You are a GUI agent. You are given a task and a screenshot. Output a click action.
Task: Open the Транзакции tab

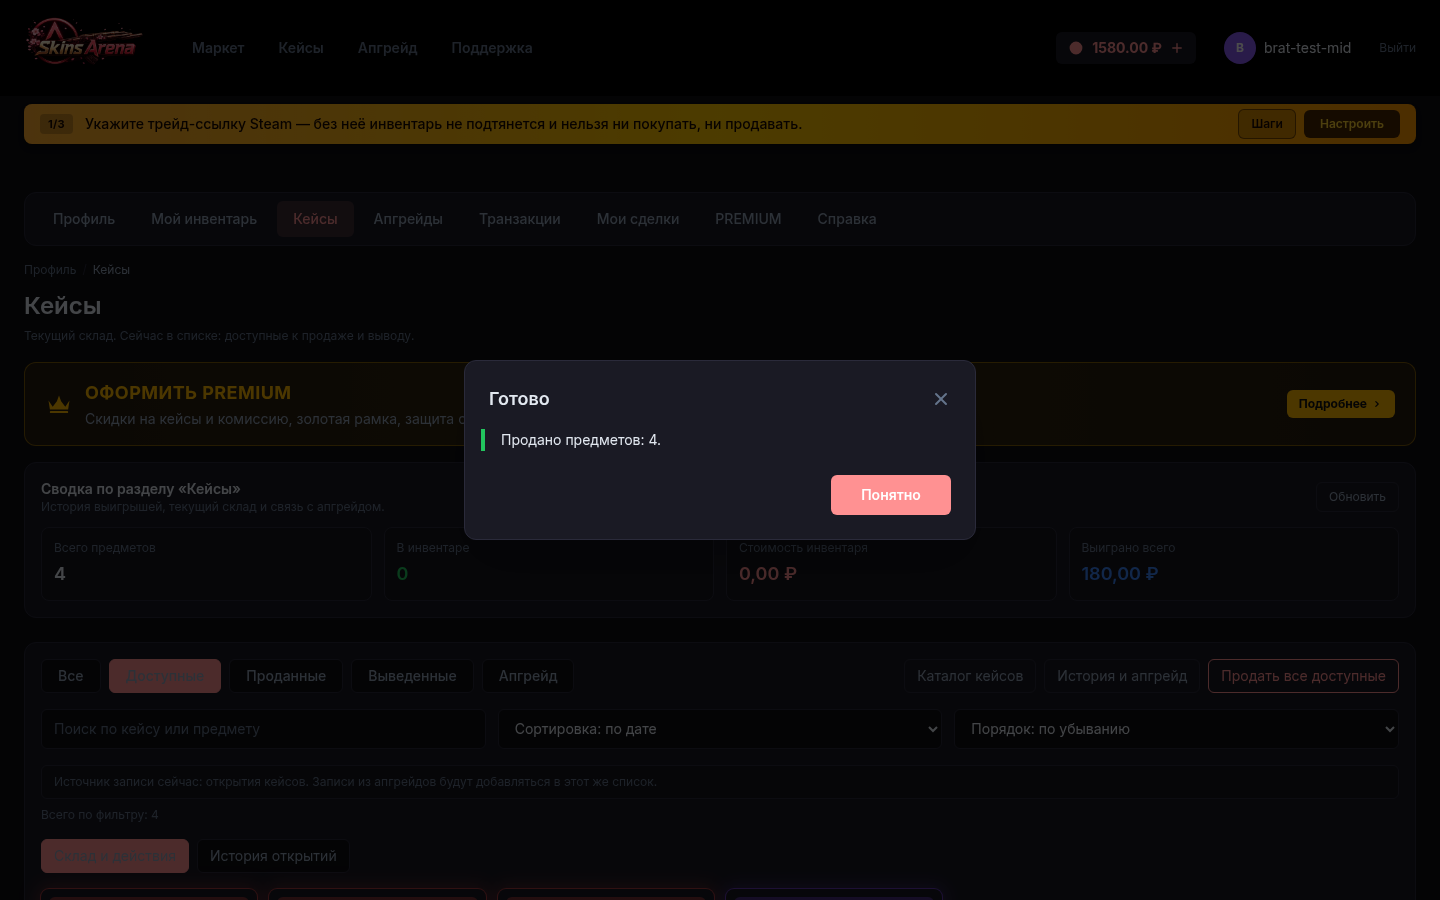point(520,219)
